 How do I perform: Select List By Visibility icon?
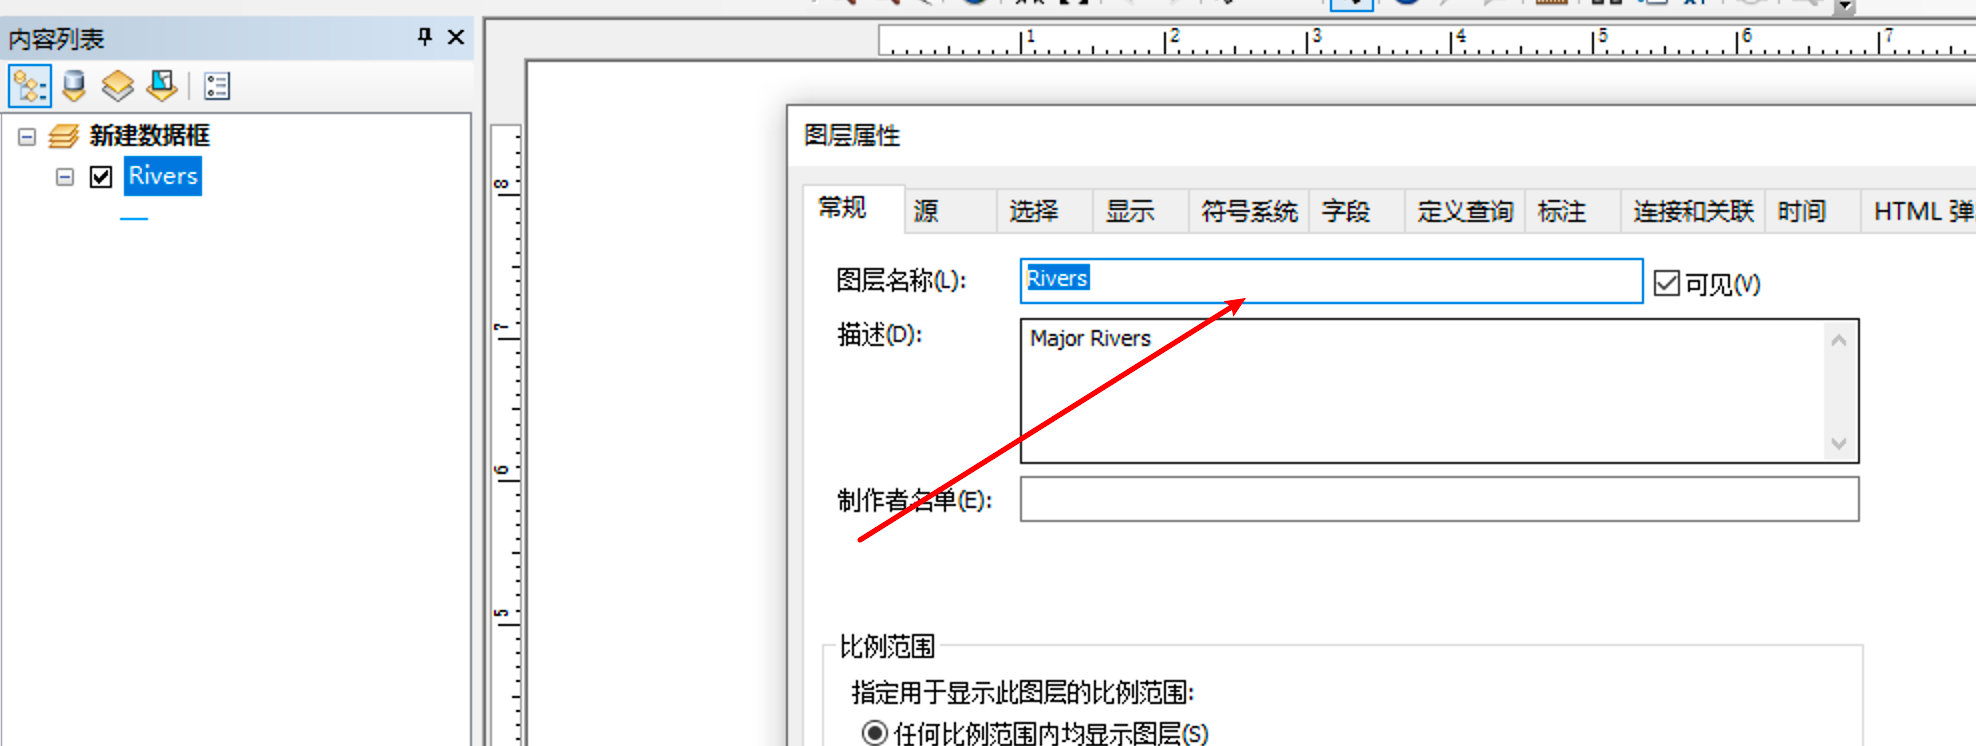coord(118,87)
